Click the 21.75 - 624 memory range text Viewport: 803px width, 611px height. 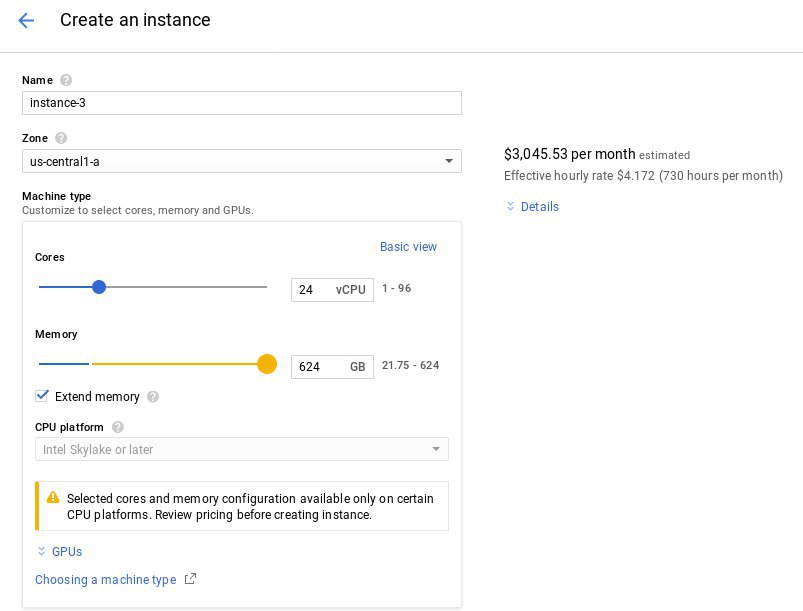410,365
